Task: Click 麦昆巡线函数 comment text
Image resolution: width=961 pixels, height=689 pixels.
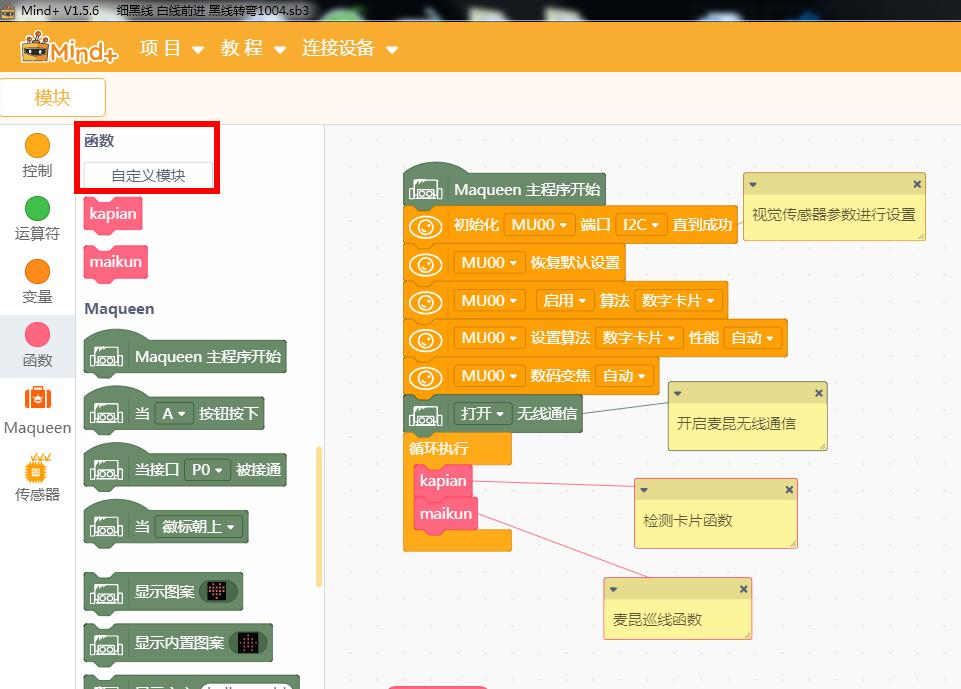Action: (x=657, y=620)
